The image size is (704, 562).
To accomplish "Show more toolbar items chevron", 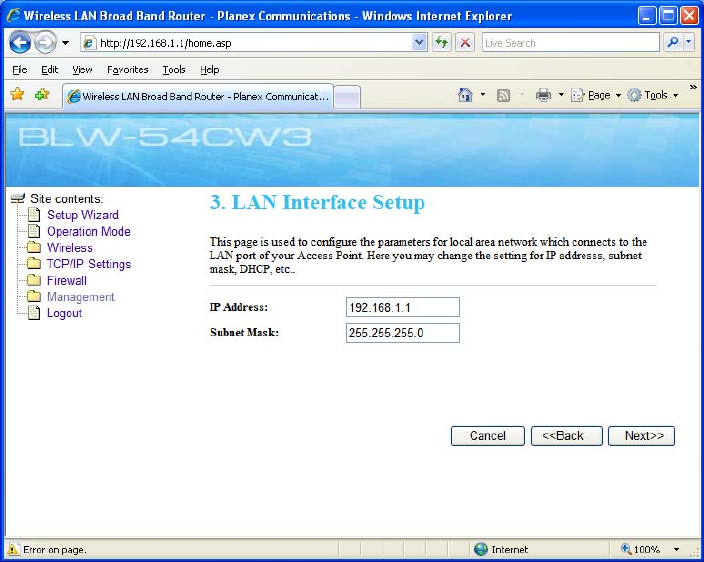I will (693, 87).
